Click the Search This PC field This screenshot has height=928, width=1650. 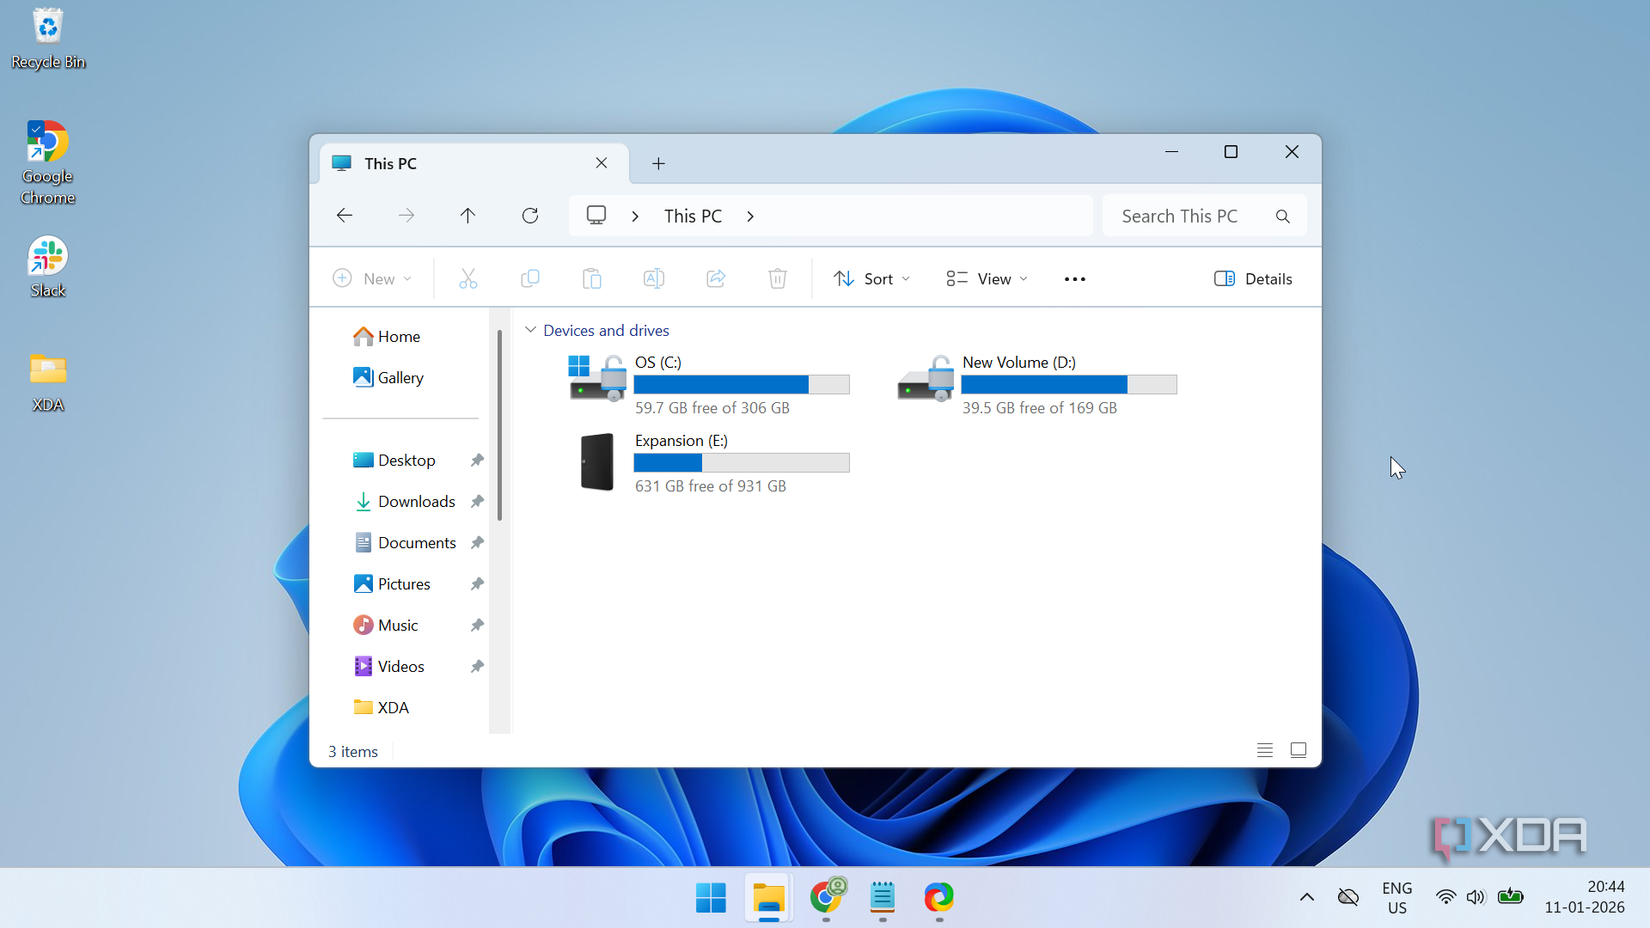[1204, 216]
